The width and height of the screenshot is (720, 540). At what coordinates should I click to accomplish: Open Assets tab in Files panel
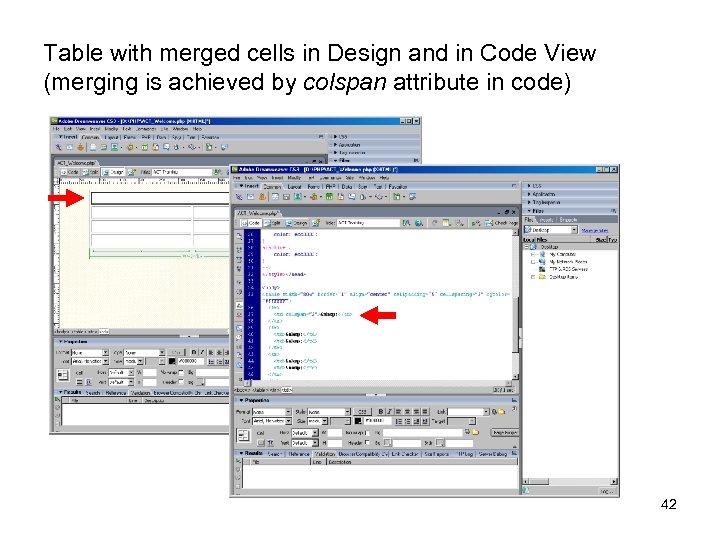coord(547,219)
